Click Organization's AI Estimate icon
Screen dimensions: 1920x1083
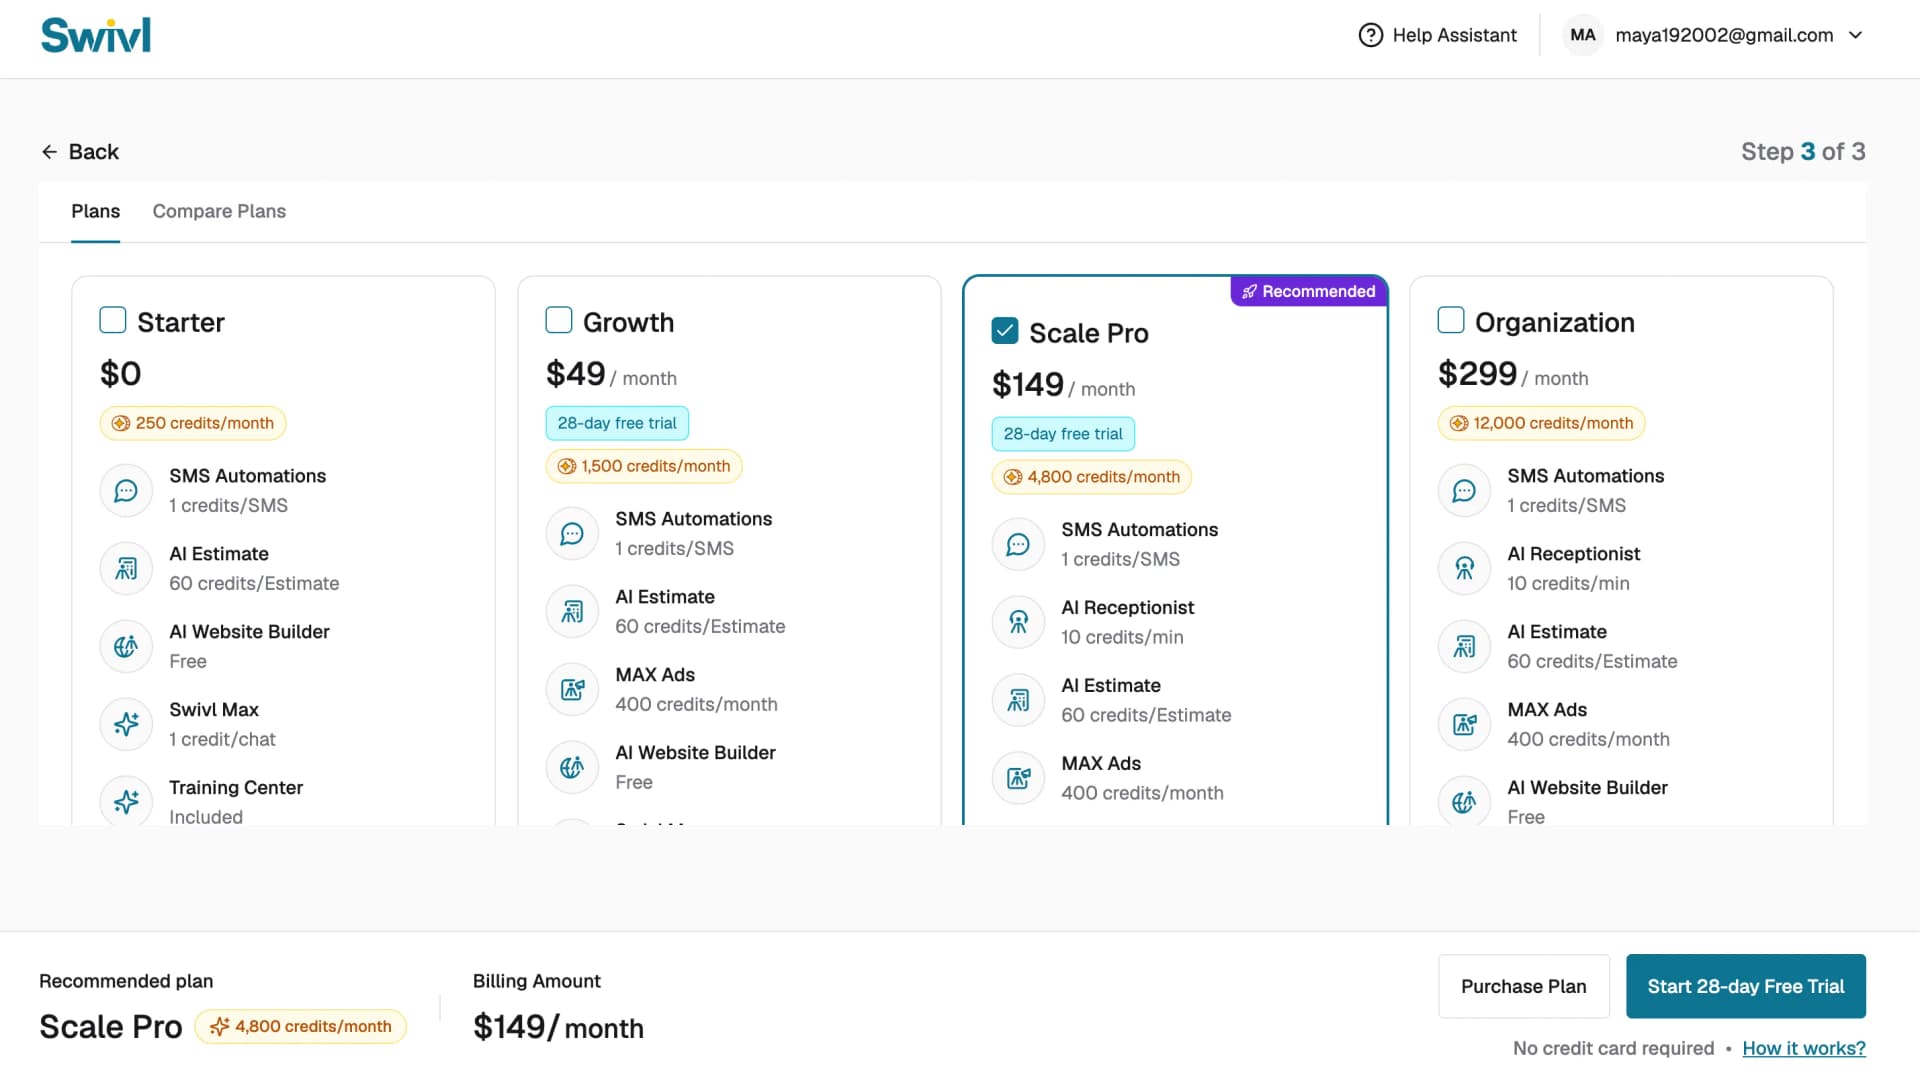1464,647
